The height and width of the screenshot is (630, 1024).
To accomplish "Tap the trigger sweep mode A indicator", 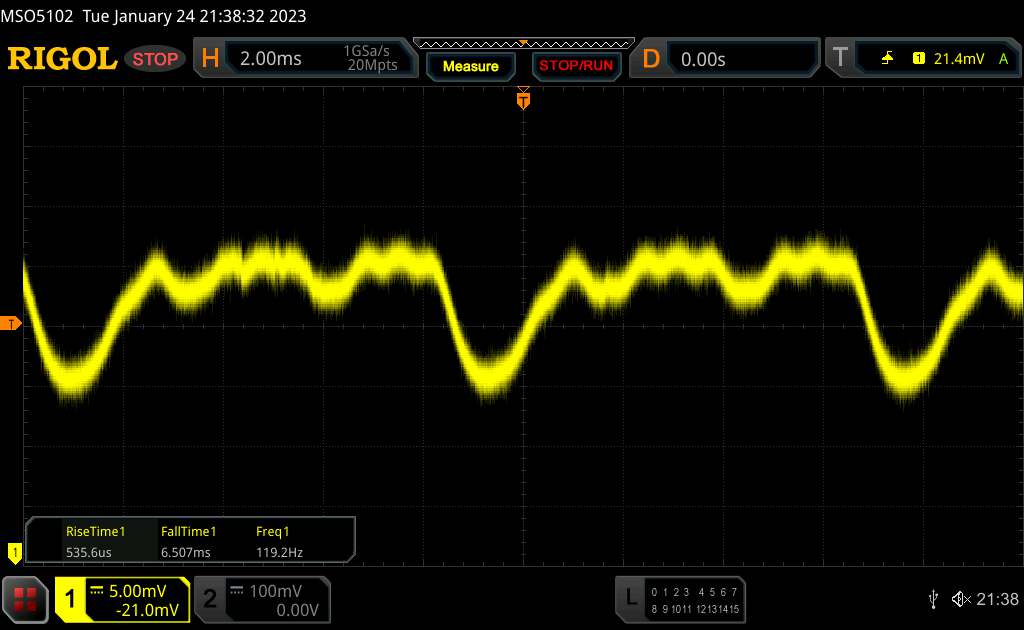I will [x=1004, y=59].
